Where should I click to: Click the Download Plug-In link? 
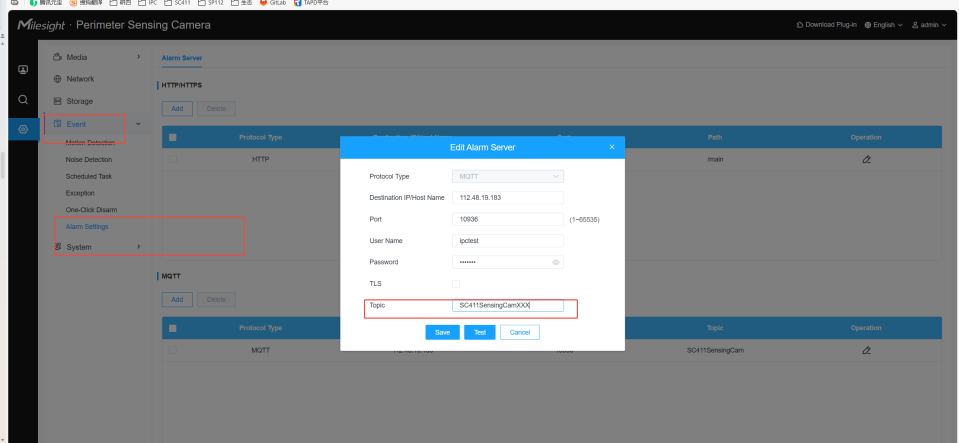tap(831, 25)
